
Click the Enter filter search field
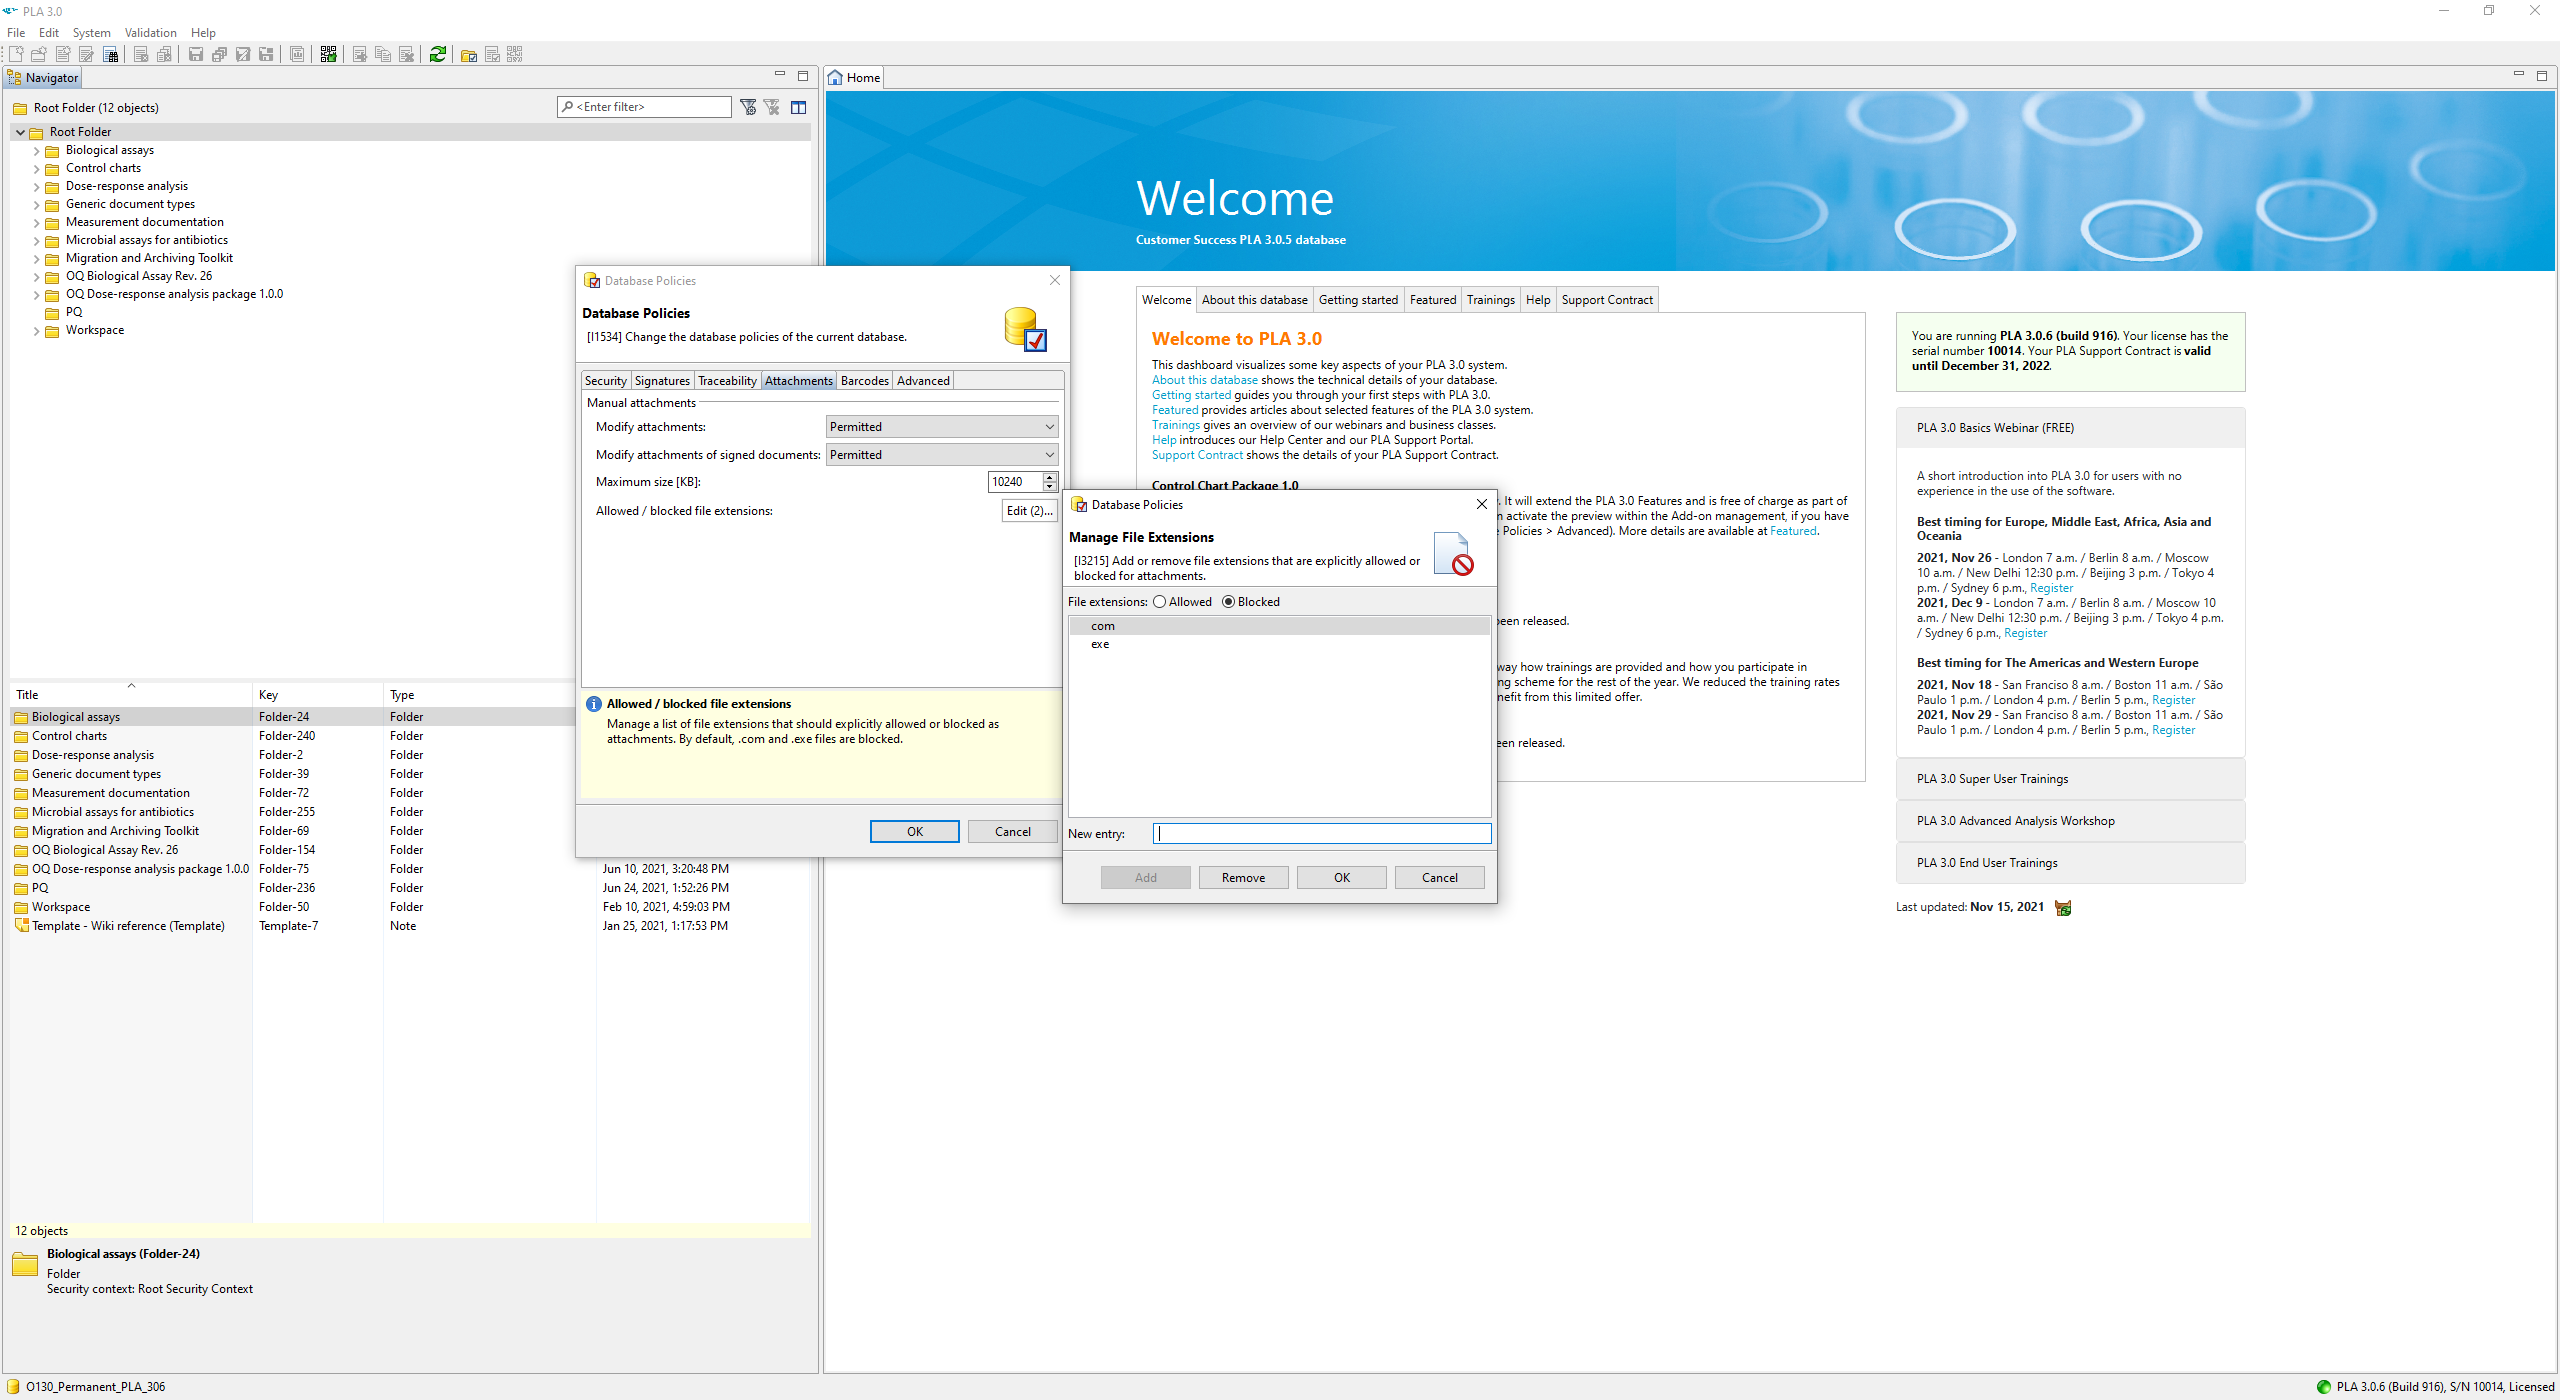point(644,107)
